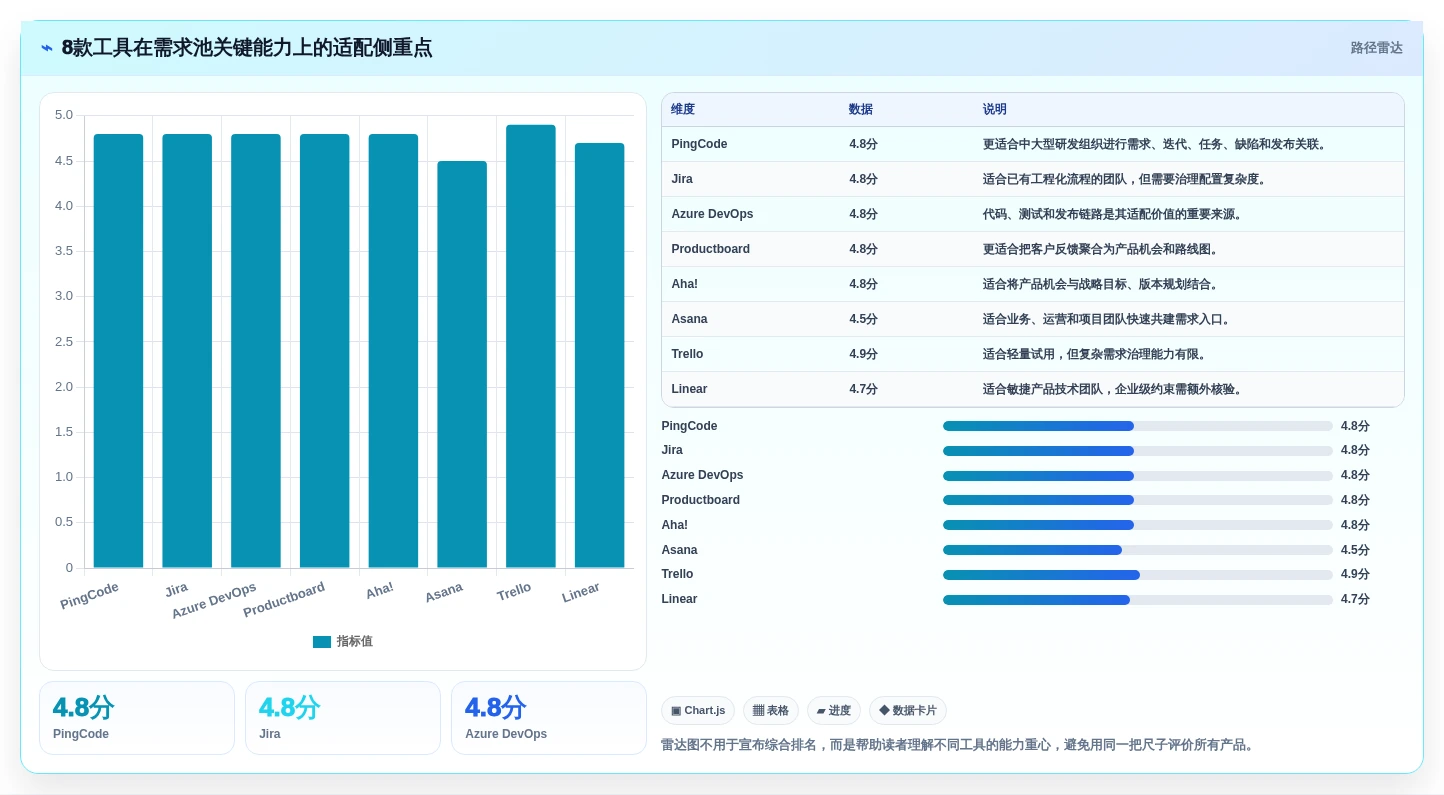Click the Asana chart bar
1444x795 pixels.
(462, 365)
